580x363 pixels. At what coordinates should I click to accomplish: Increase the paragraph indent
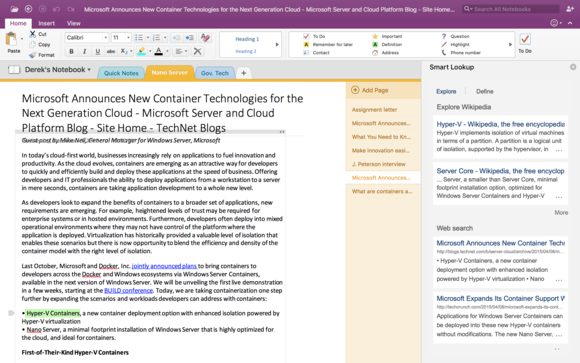click(x=189, y=38)
